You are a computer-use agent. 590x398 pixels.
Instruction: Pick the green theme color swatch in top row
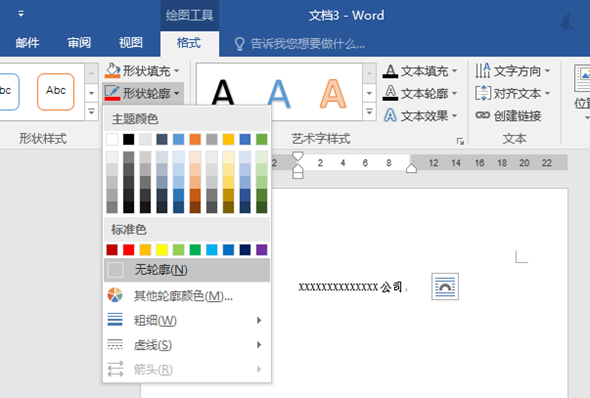262,139
